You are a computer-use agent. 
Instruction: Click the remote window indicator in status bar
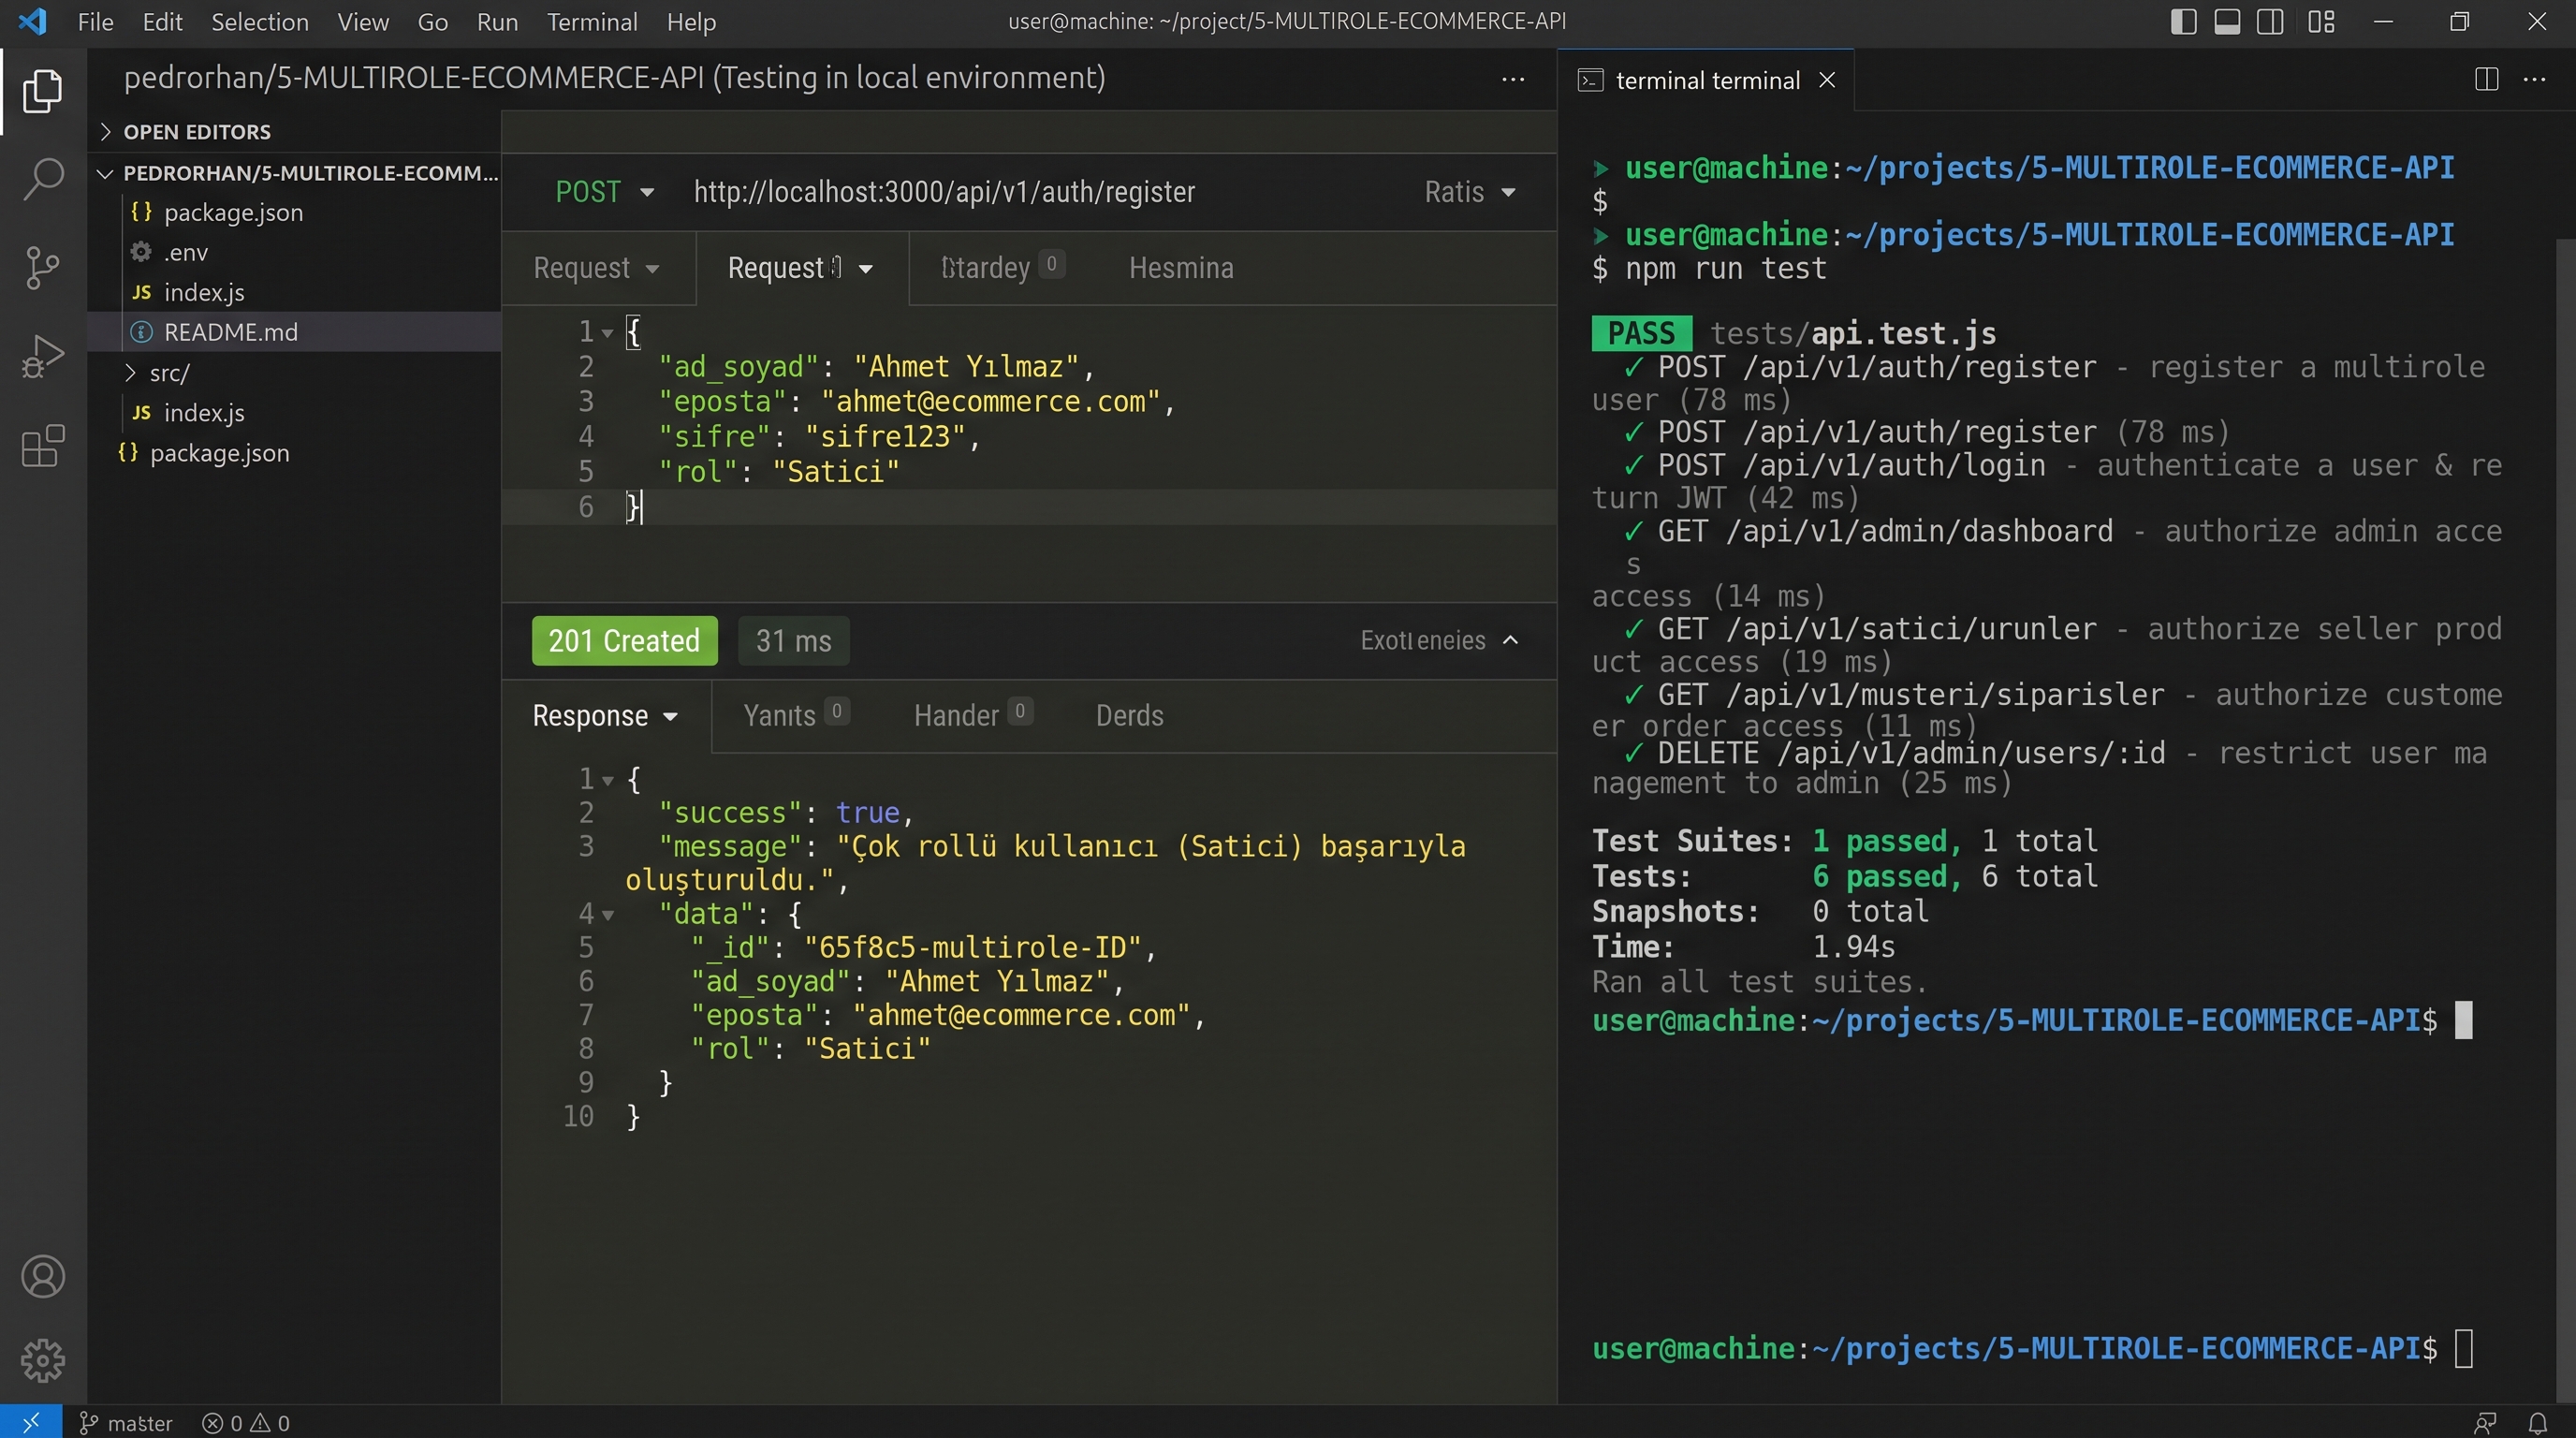tap(31, 1422)
